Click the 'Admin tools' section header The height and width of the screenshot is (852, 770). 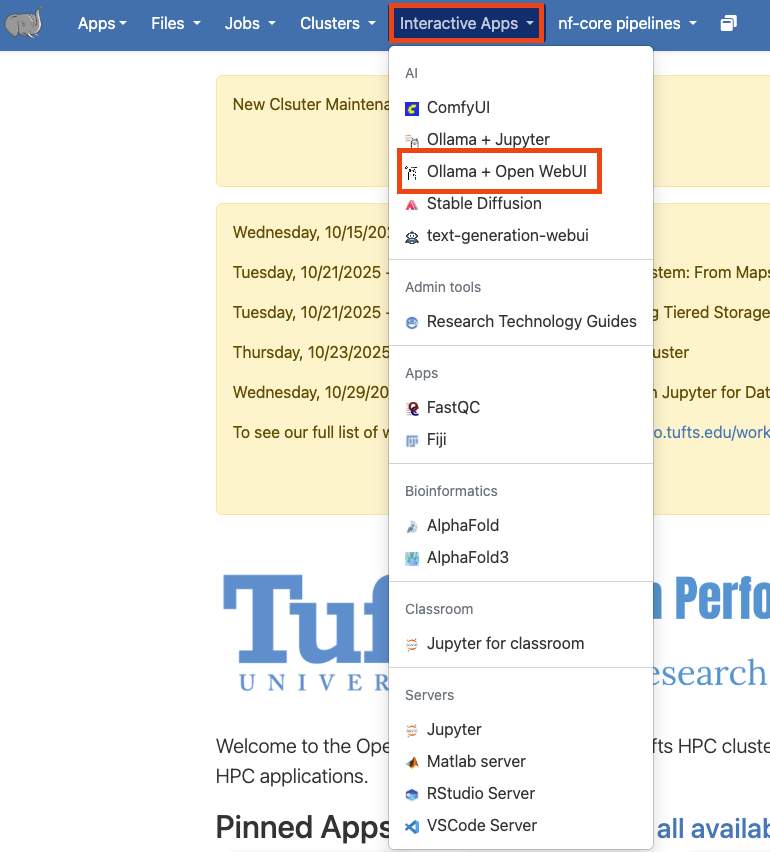click(443, 287)
